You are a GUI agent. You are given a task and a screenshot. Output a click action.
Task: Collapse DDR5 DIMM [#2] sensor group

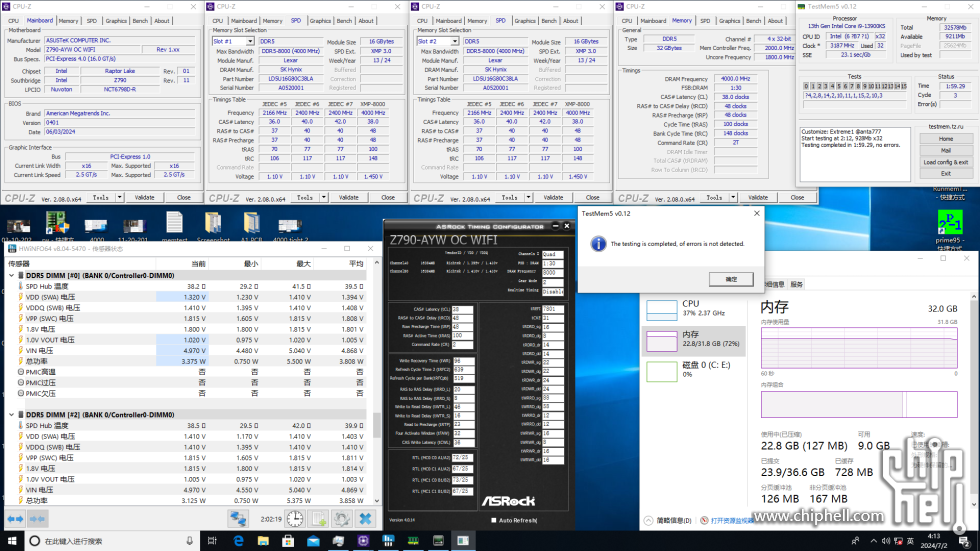11,415
